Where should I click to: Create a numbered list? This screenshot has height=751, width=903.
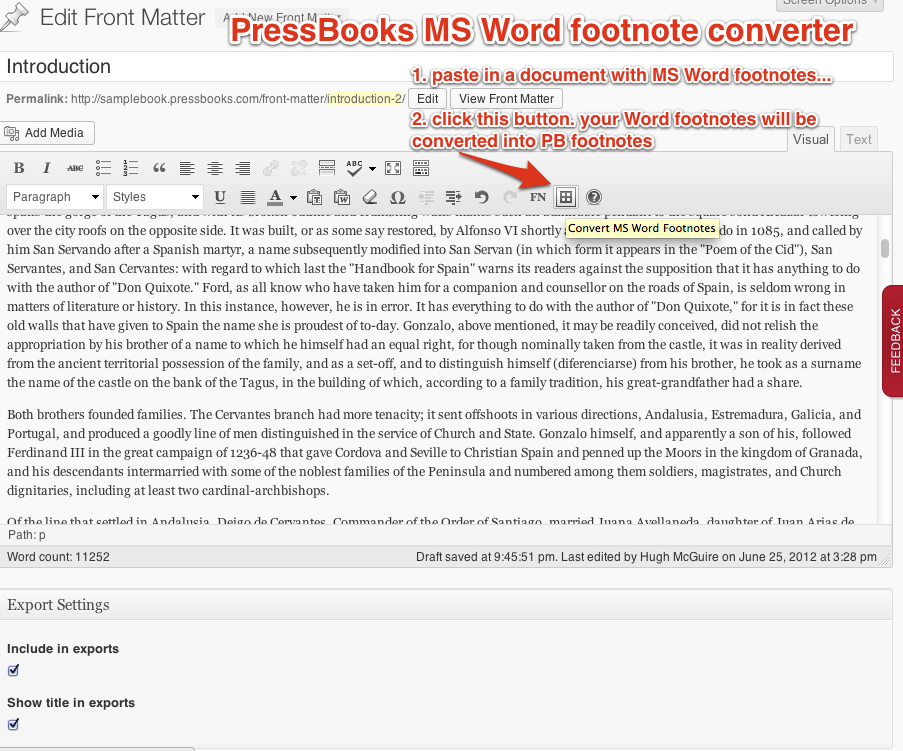(x=131, y=168)
